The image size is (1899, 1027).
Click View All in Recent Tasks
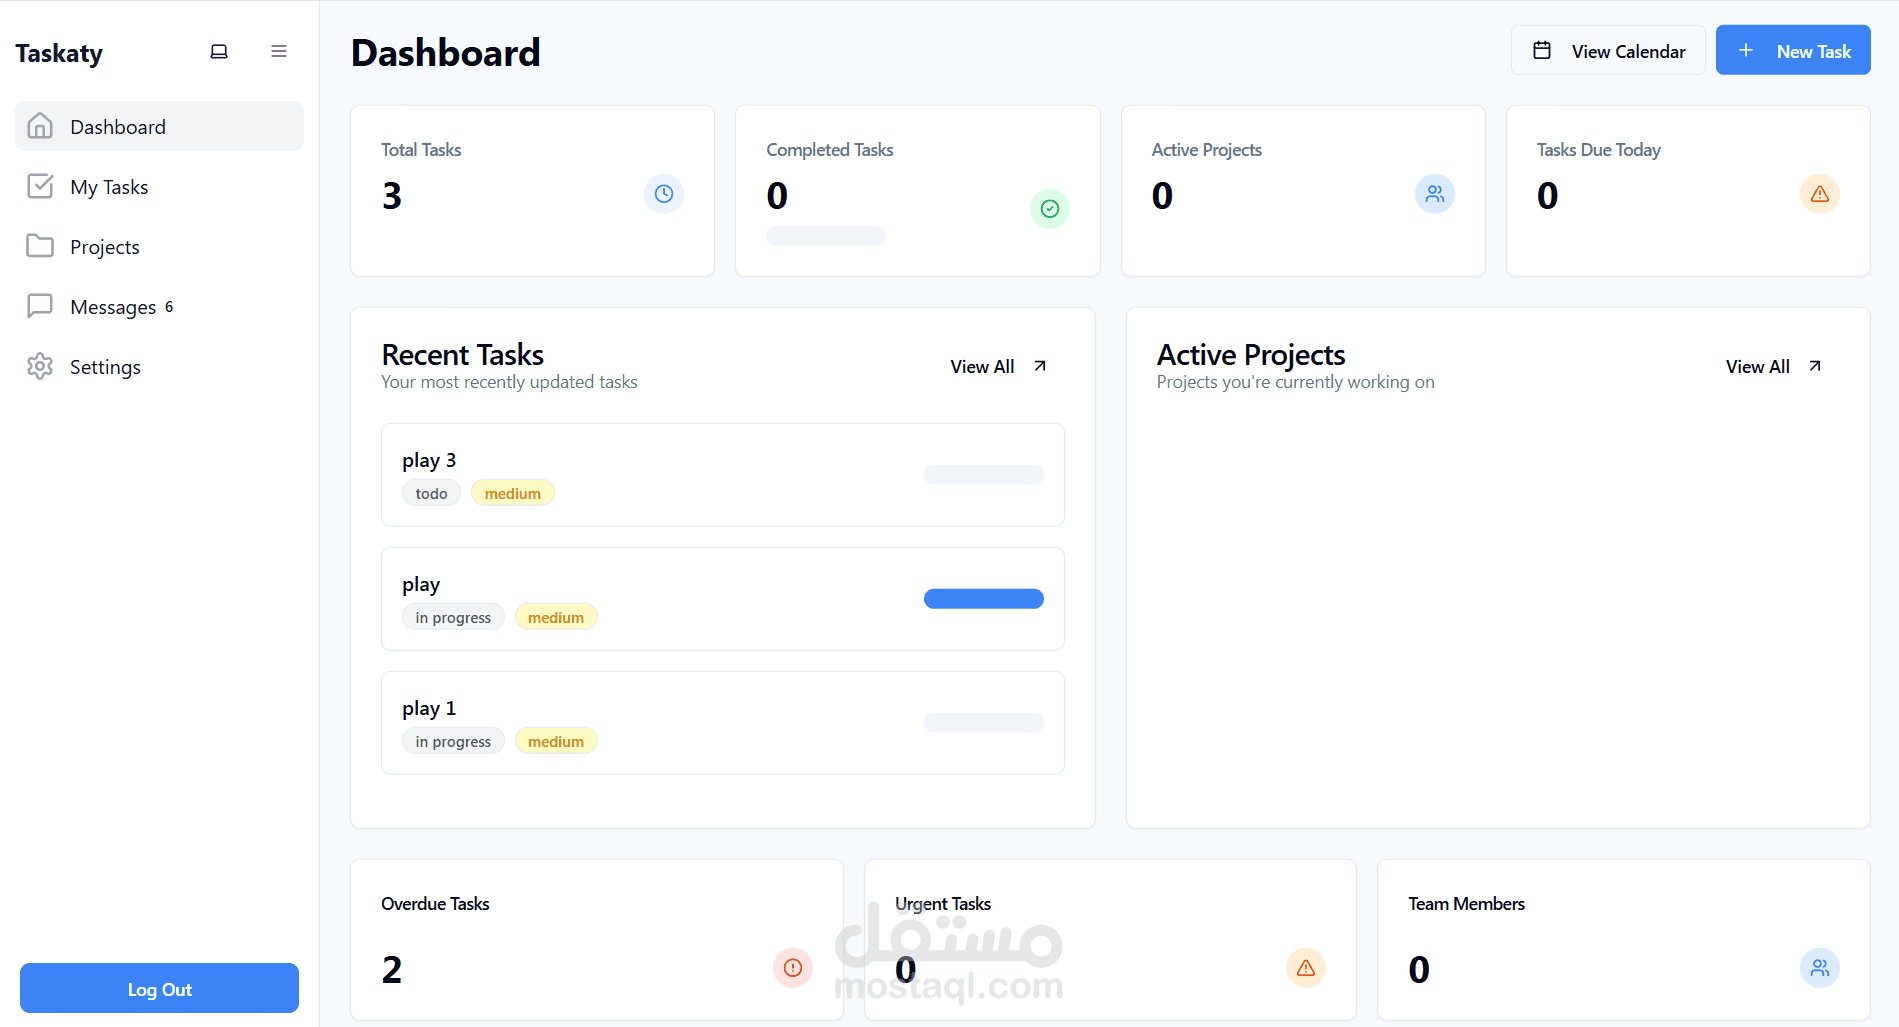tap(998, 366)
